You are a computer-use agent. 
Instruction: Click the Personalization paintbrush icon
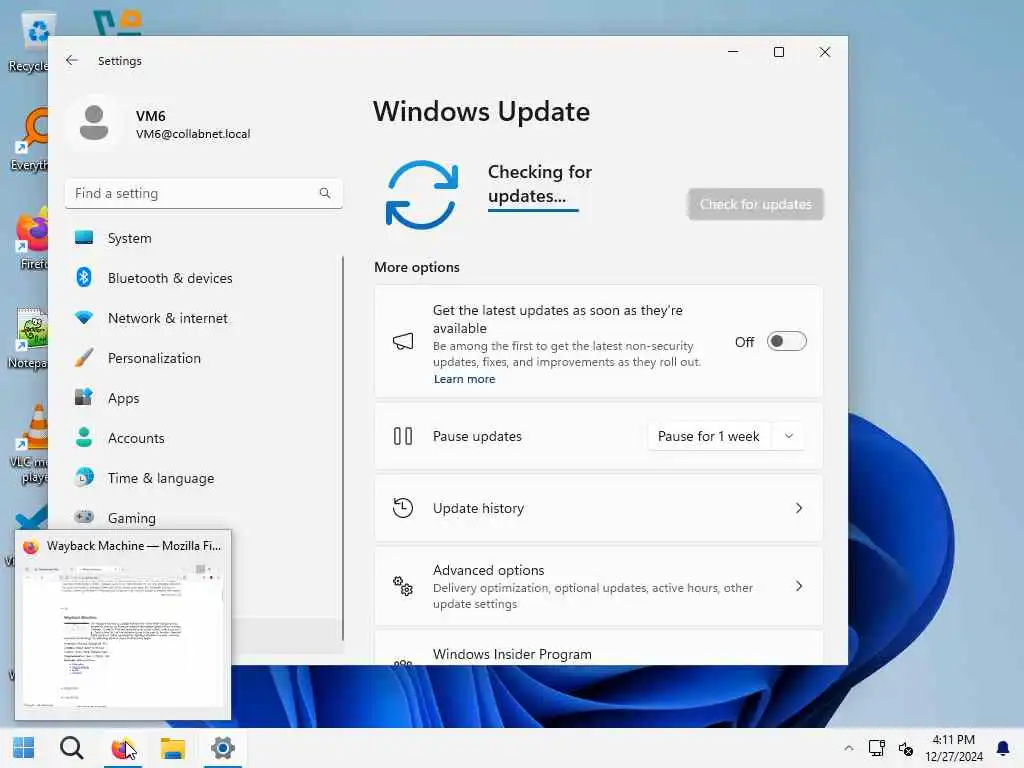(84, 358)
